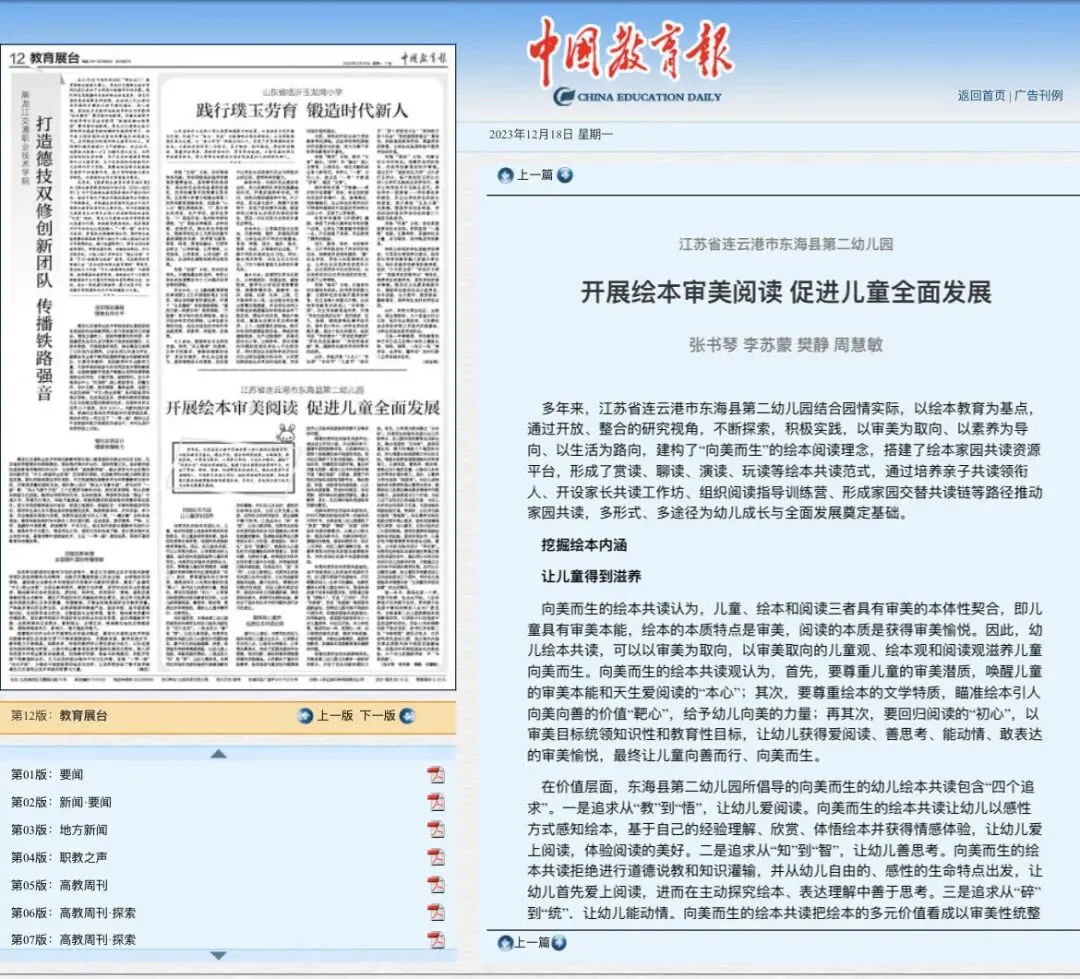Click authors line 张书琴 李苏蒙 樊静 周慧敏
Screen dimensions: 1080x979
click(786, 345)
